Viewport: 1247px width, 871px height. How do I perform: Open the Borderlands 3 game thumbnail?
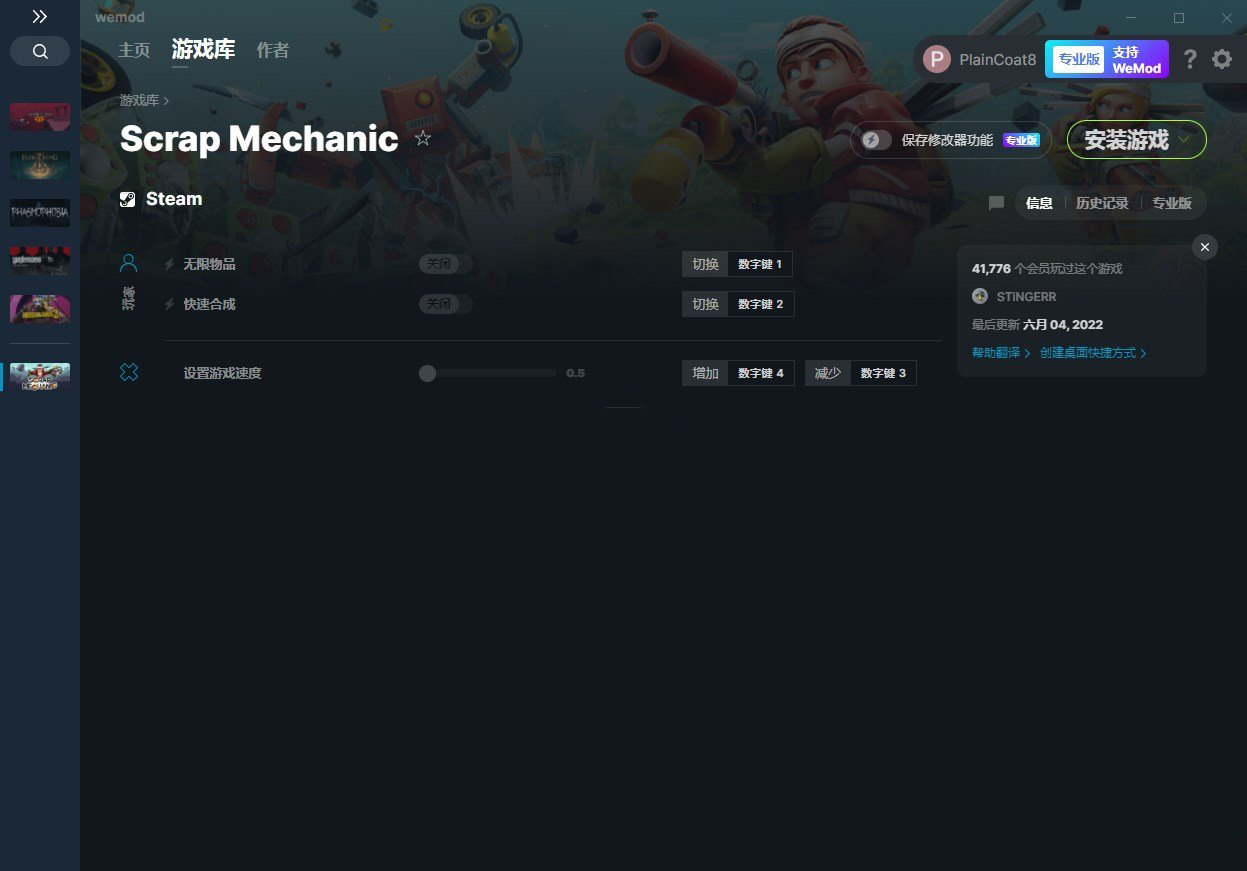(40, 309)
